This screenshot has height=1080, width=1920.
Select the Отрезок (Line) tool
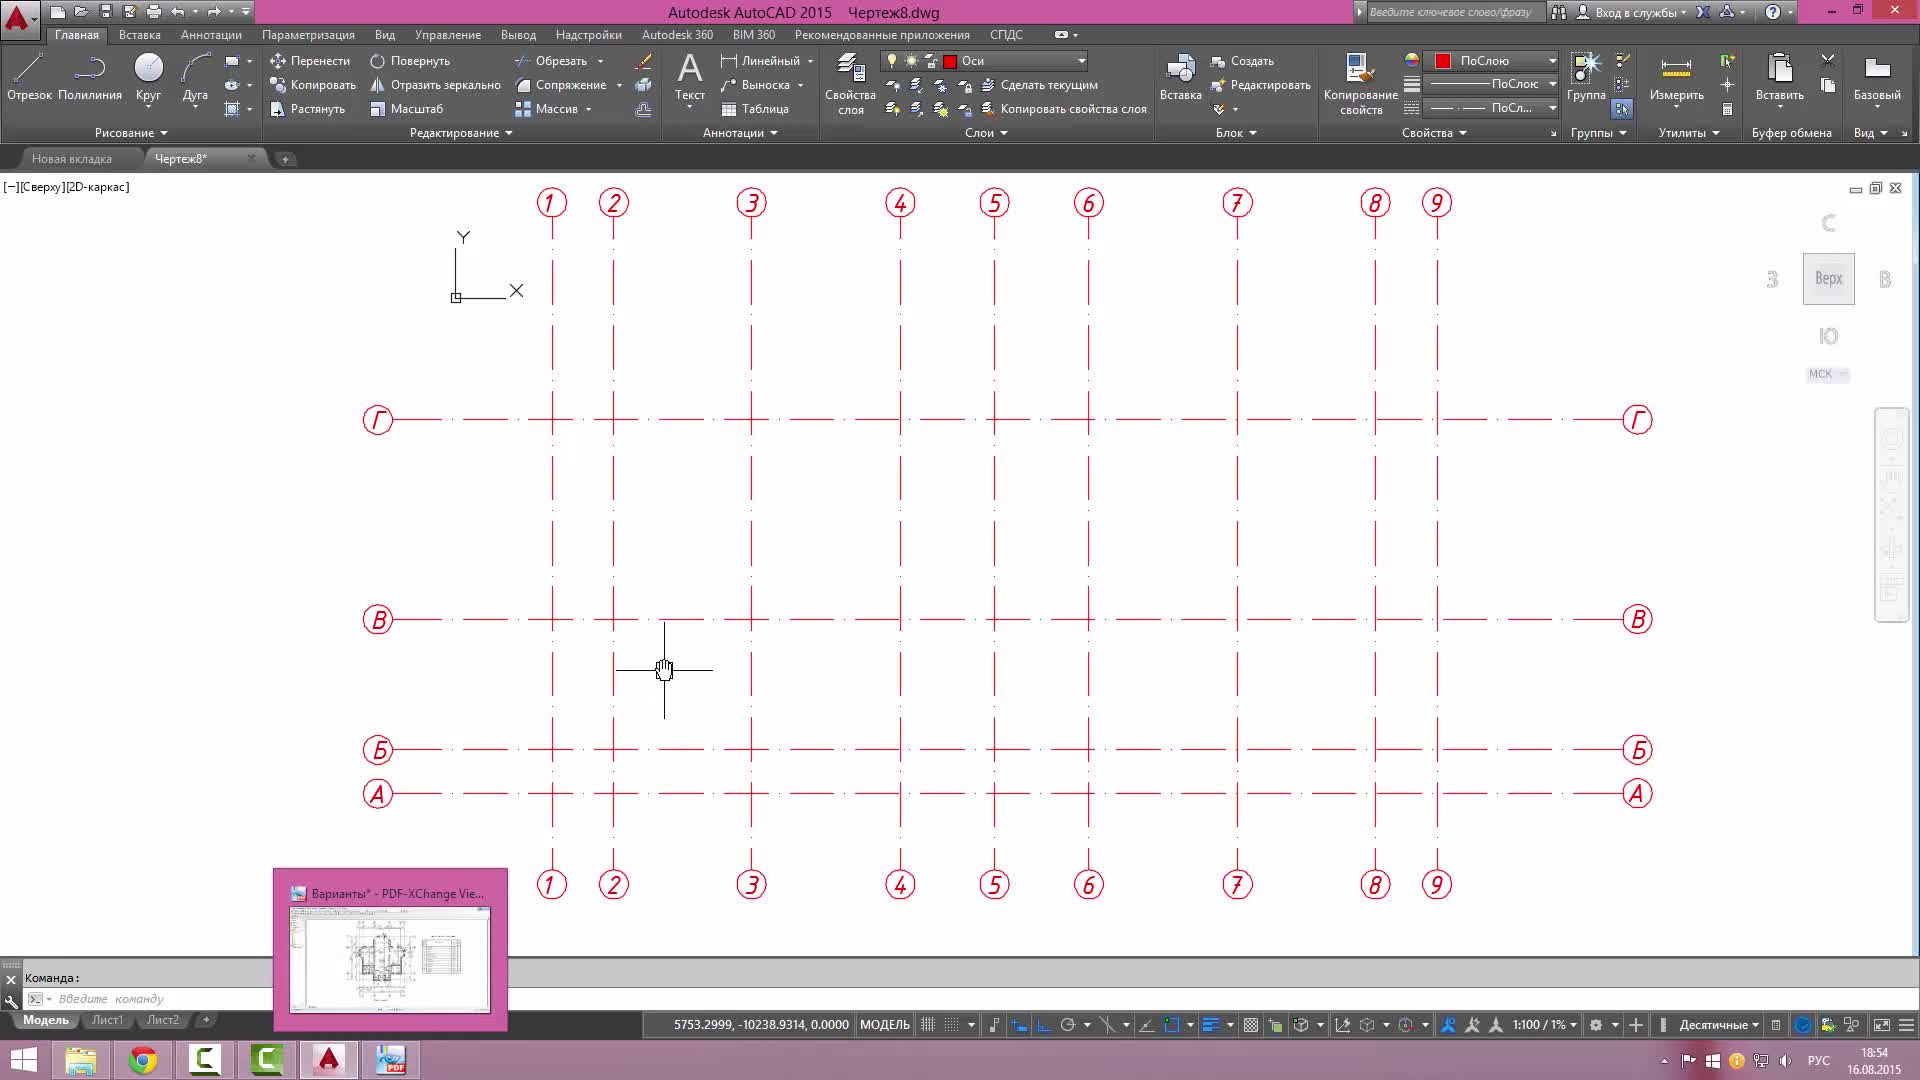29,78
